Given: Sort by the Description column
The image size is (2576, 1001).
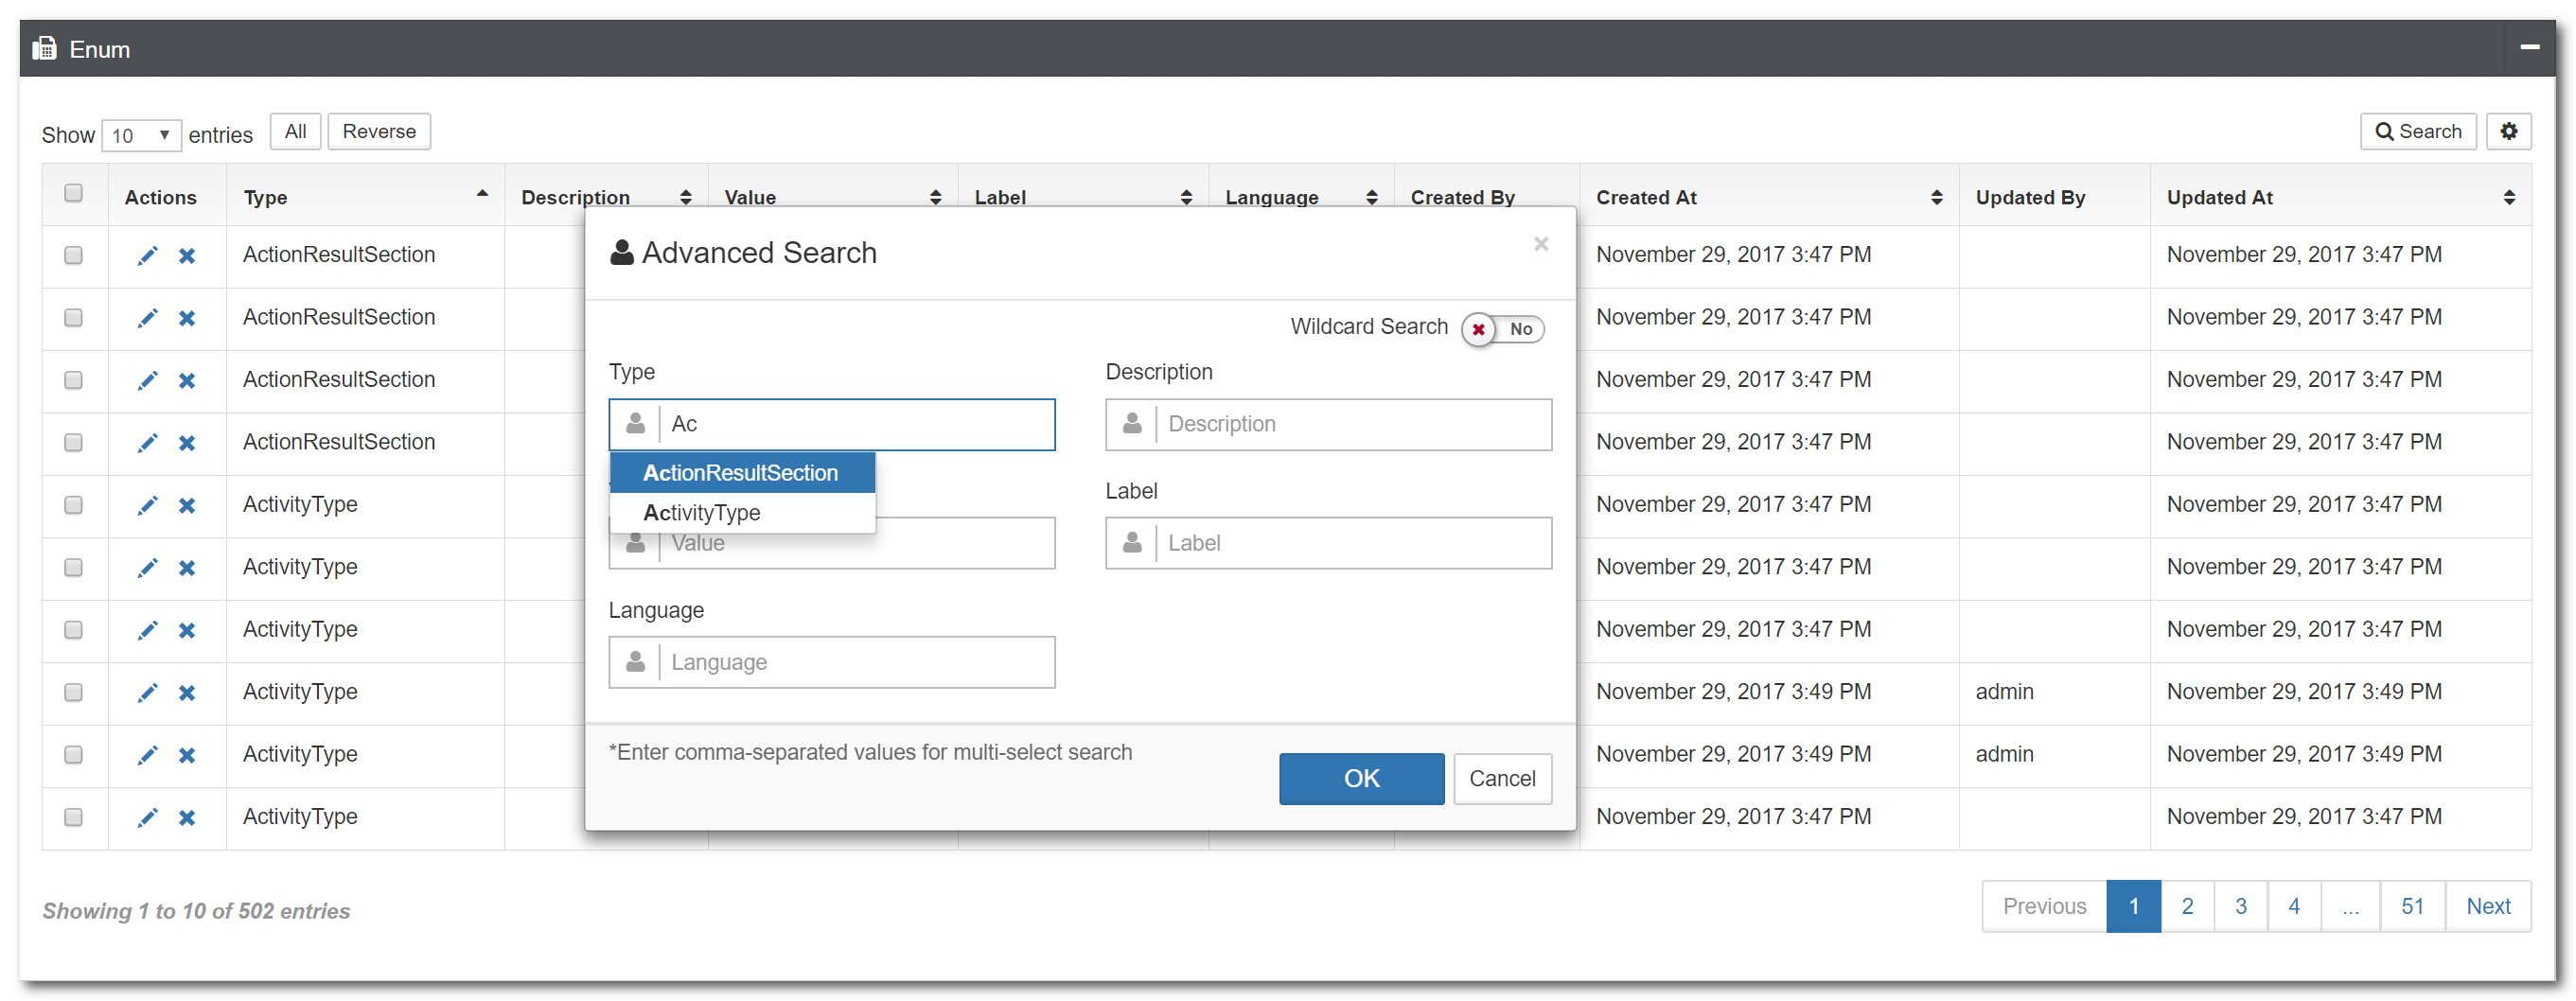Looking at the screenshot, I should tap(606, 197).
